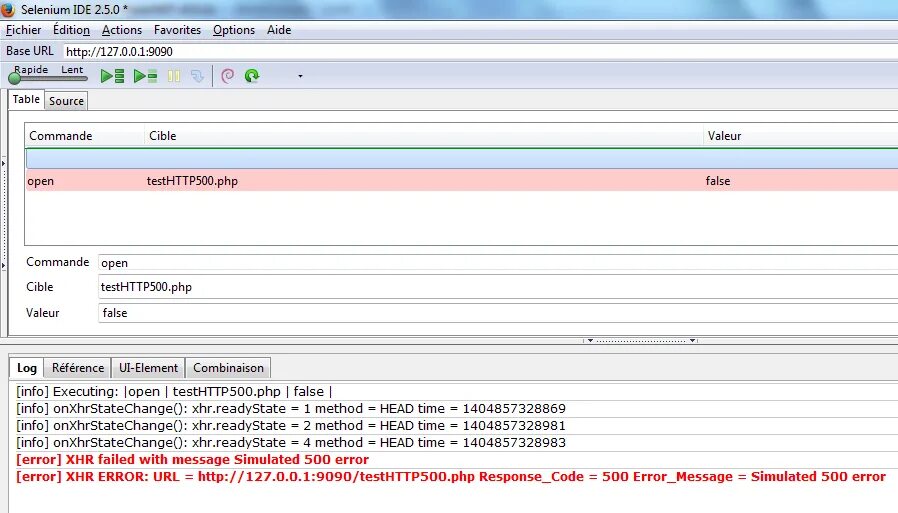Open the small toolbar dropdown arrow
898x513 pixels.
300,76
